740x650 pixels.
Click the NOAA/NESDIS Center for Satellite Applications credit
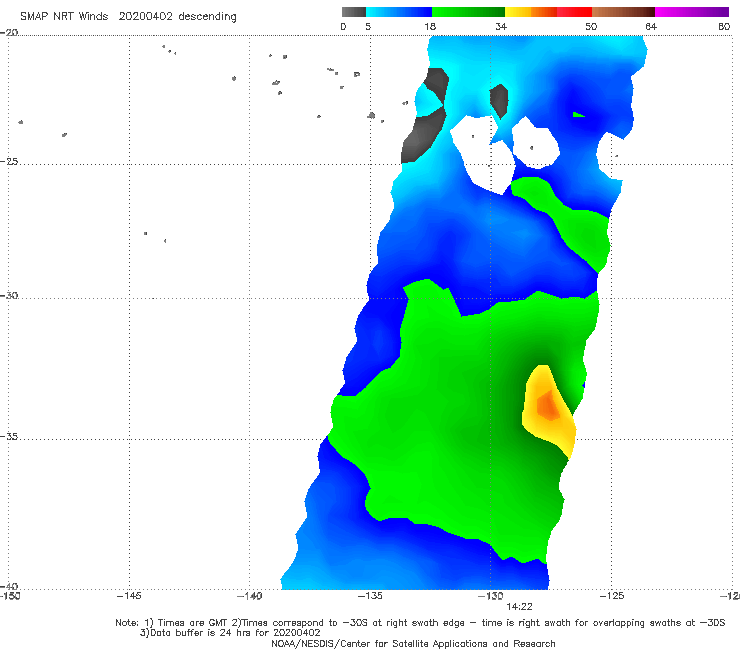click(x=413, y=643)
